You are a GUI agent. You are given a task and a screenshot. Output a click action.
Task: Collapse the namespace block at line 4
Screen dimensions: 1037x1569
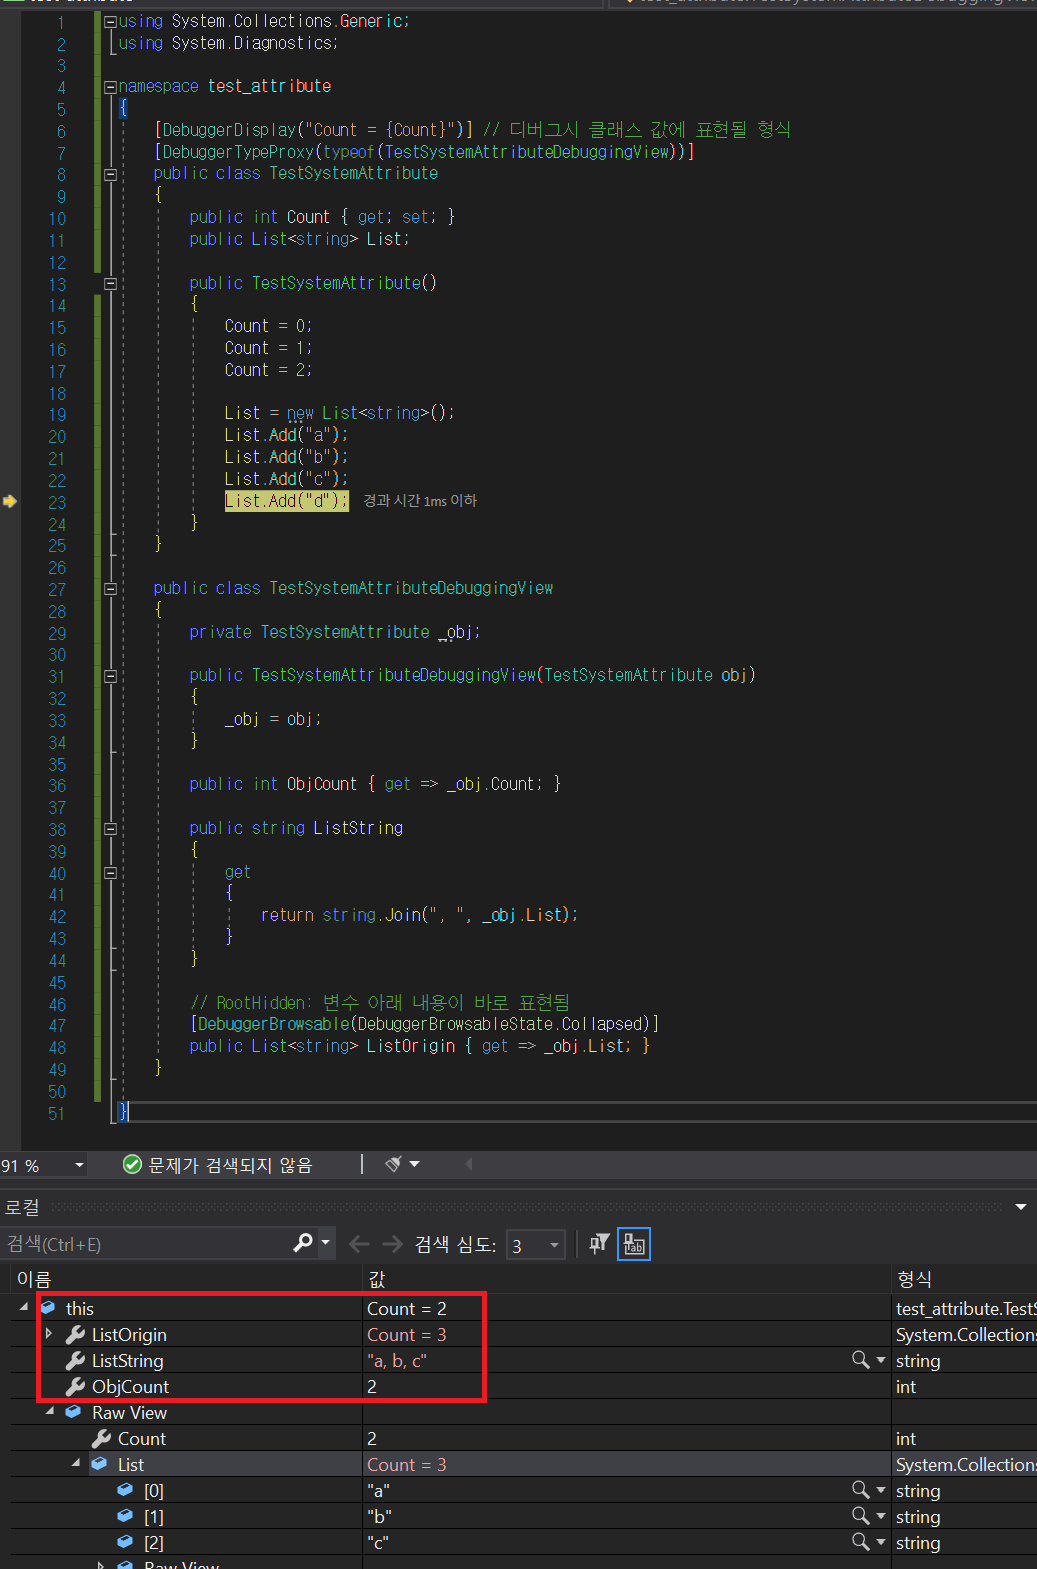point(110,87)
